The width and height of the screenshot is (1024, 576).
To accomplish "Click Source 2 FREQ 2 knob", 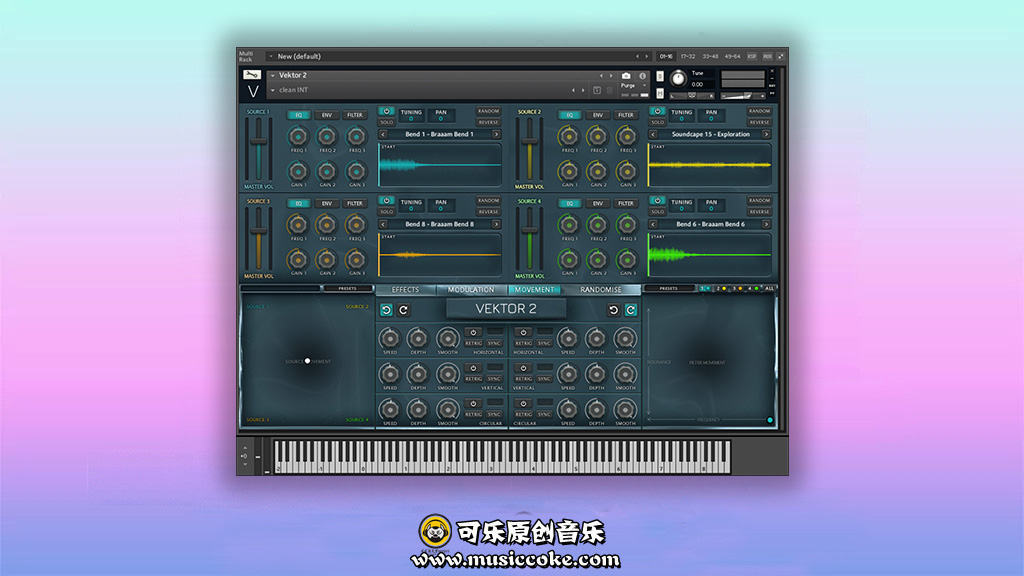I will 597,136.
